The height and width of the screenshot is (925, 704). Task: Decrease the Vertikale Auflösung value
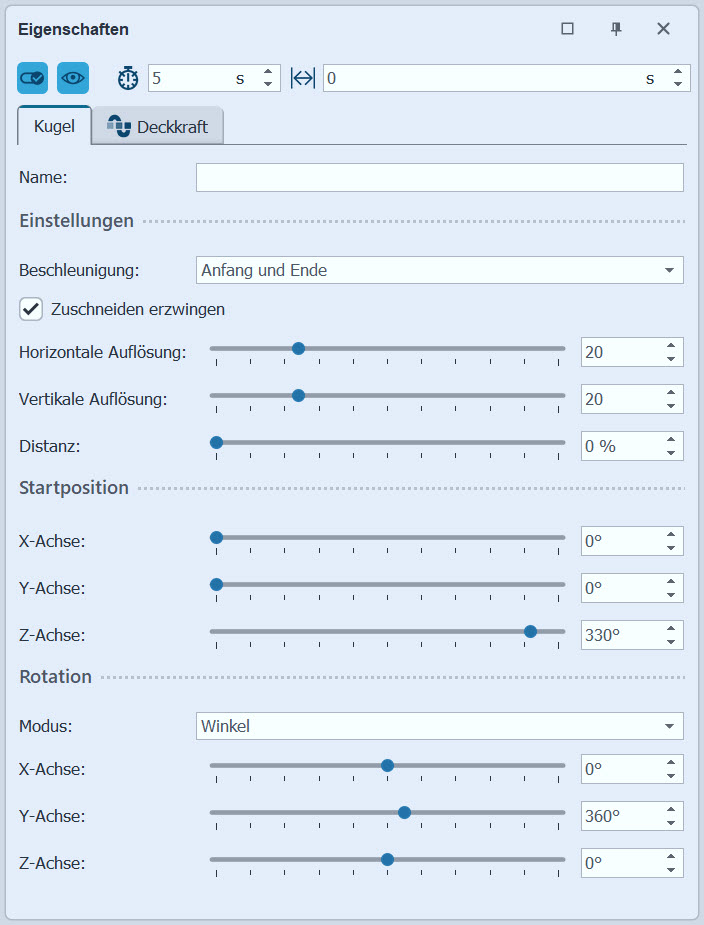tap(671, 406)
